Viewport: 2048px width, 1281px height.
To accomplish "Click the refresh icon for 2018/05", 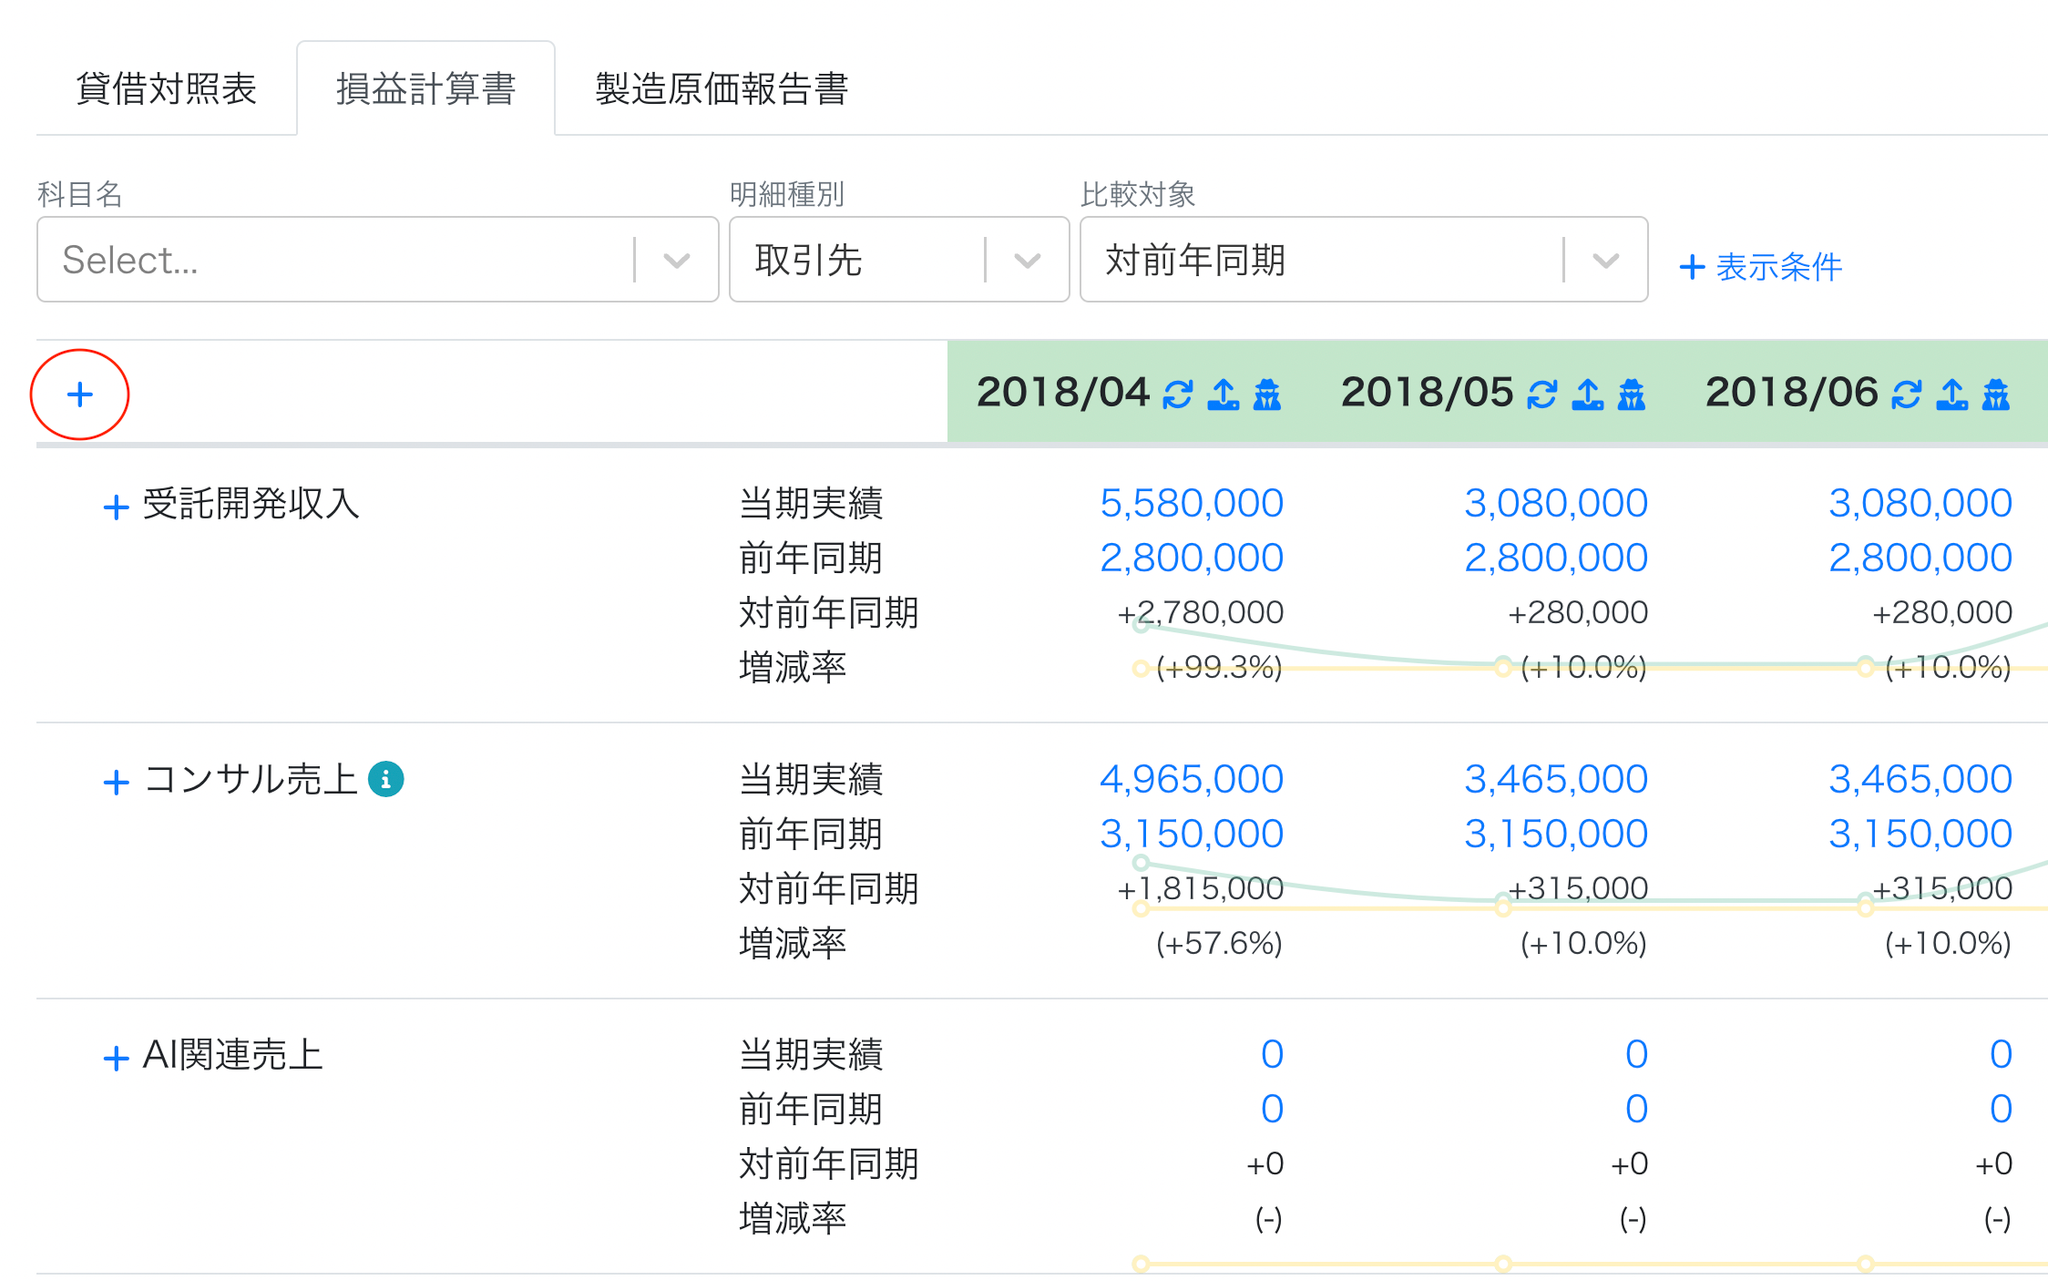I will click(x=1541, y=395).
